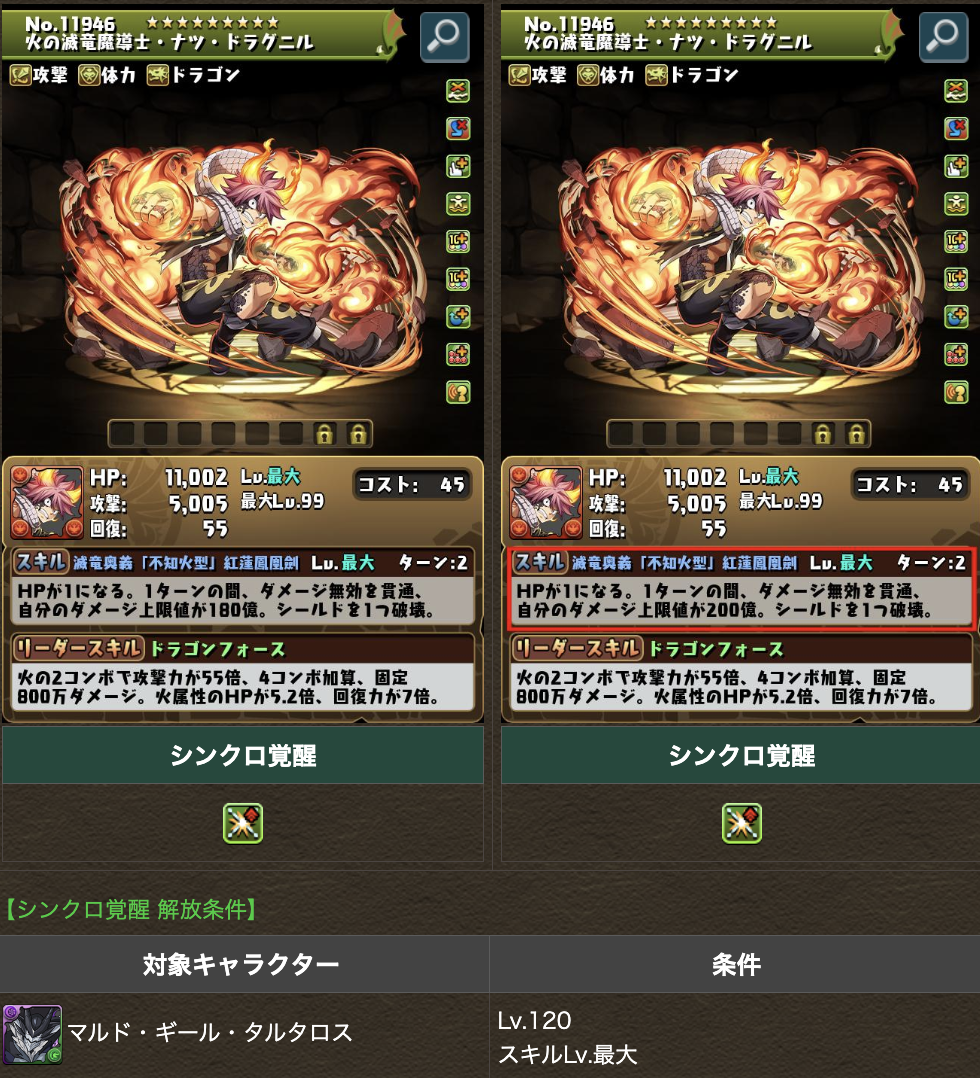Tap the first locked latent slot, left card
This screenshot has width=980, height=1078.
point(325,434)
